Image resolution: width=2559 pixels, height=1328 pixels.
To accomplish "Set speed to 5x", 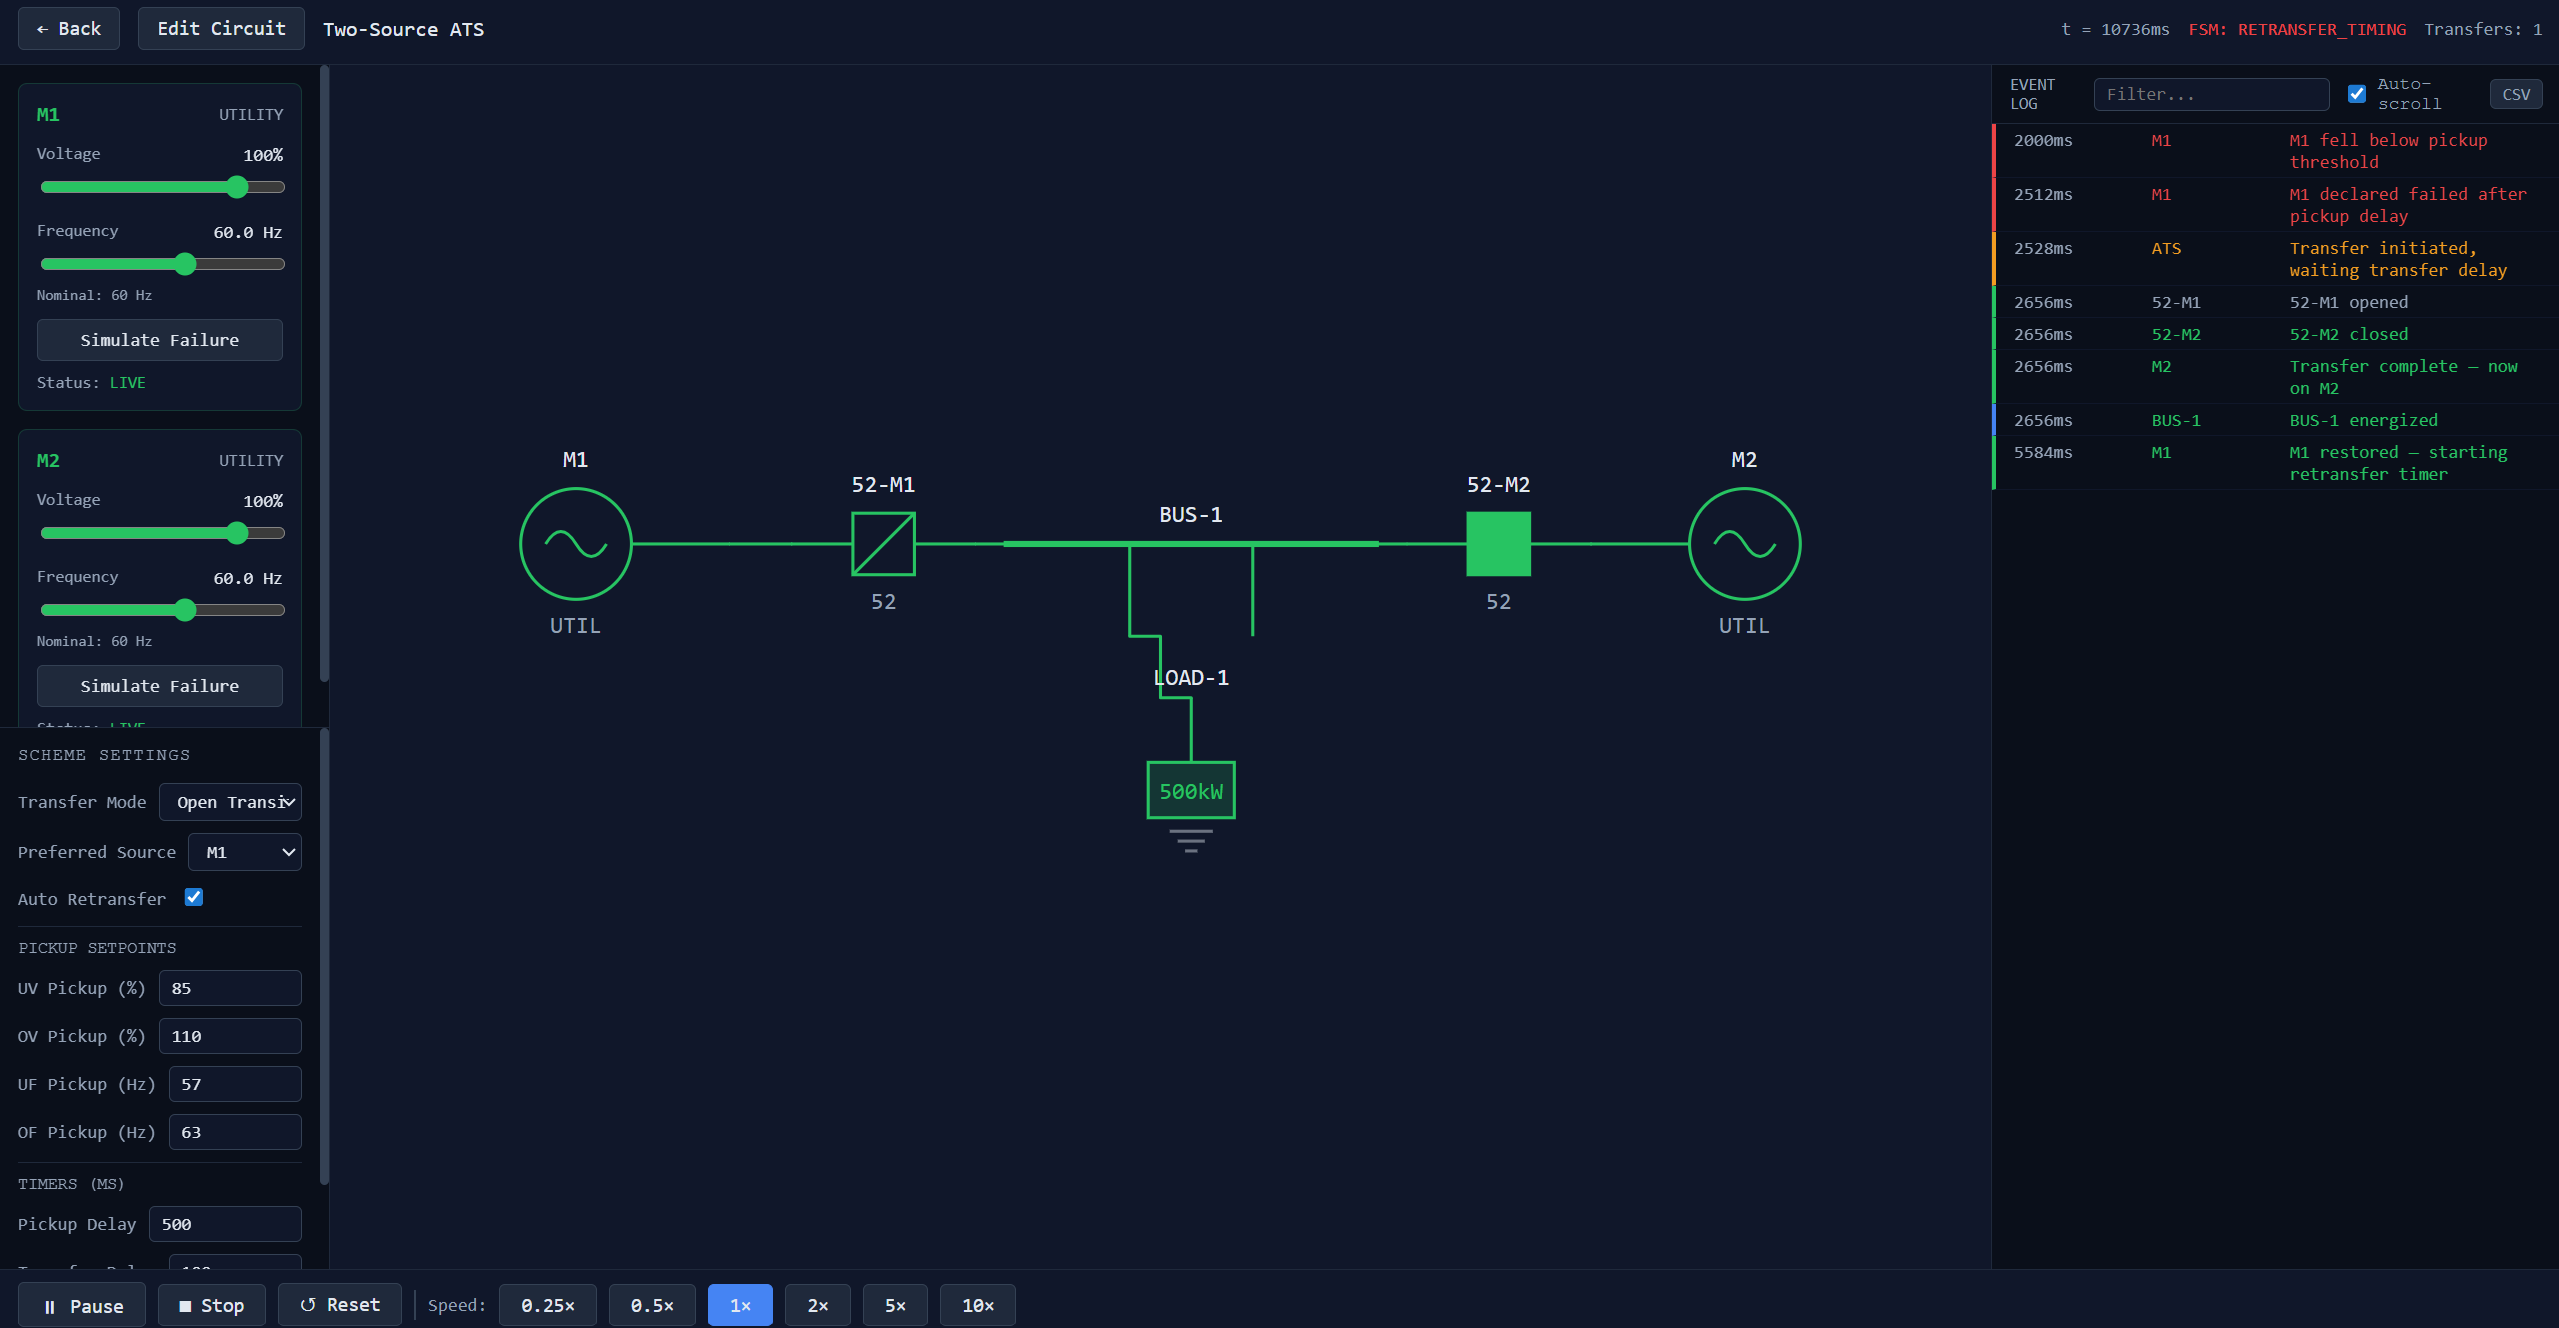I will [x=895, y=1306].
